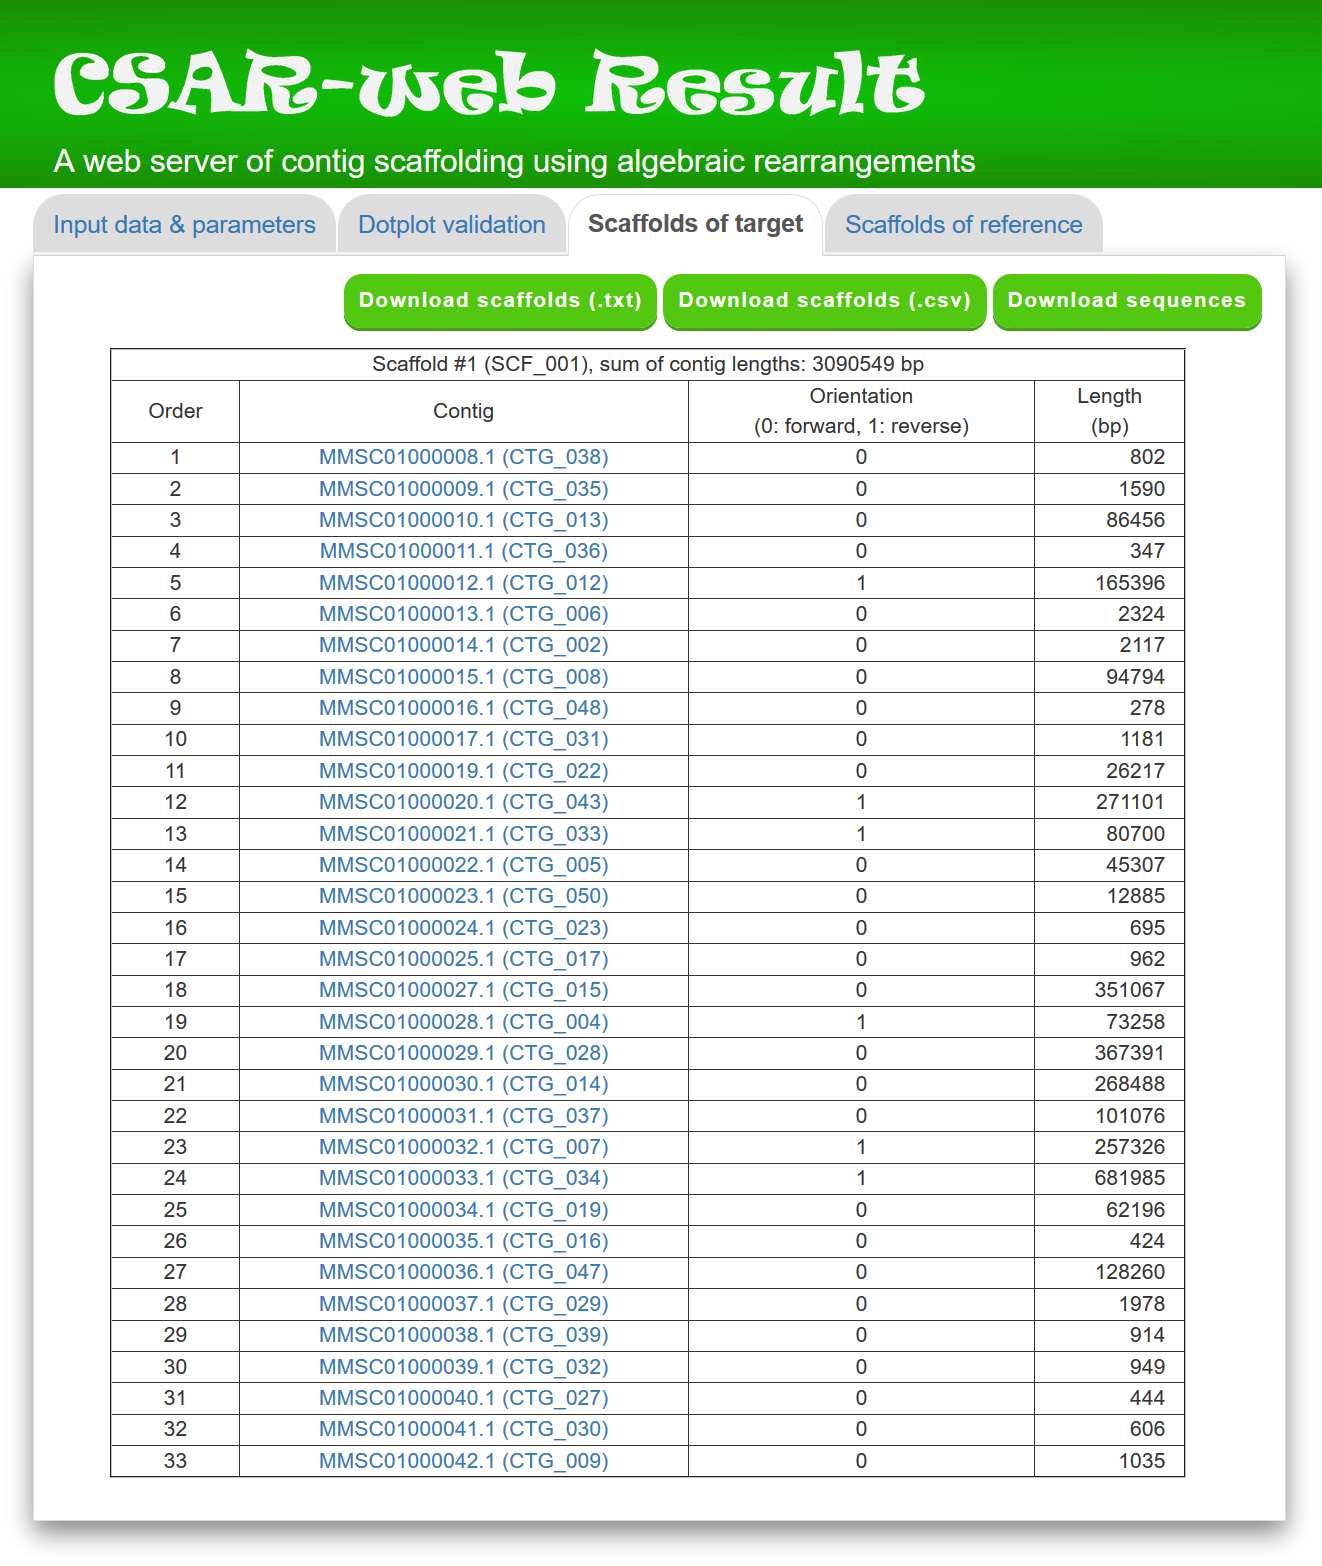Open the MMSC01000027.1 (CTG_015) link
Image resolution: width=1322 pixels, height=1566 pixels.
point(463,990)
